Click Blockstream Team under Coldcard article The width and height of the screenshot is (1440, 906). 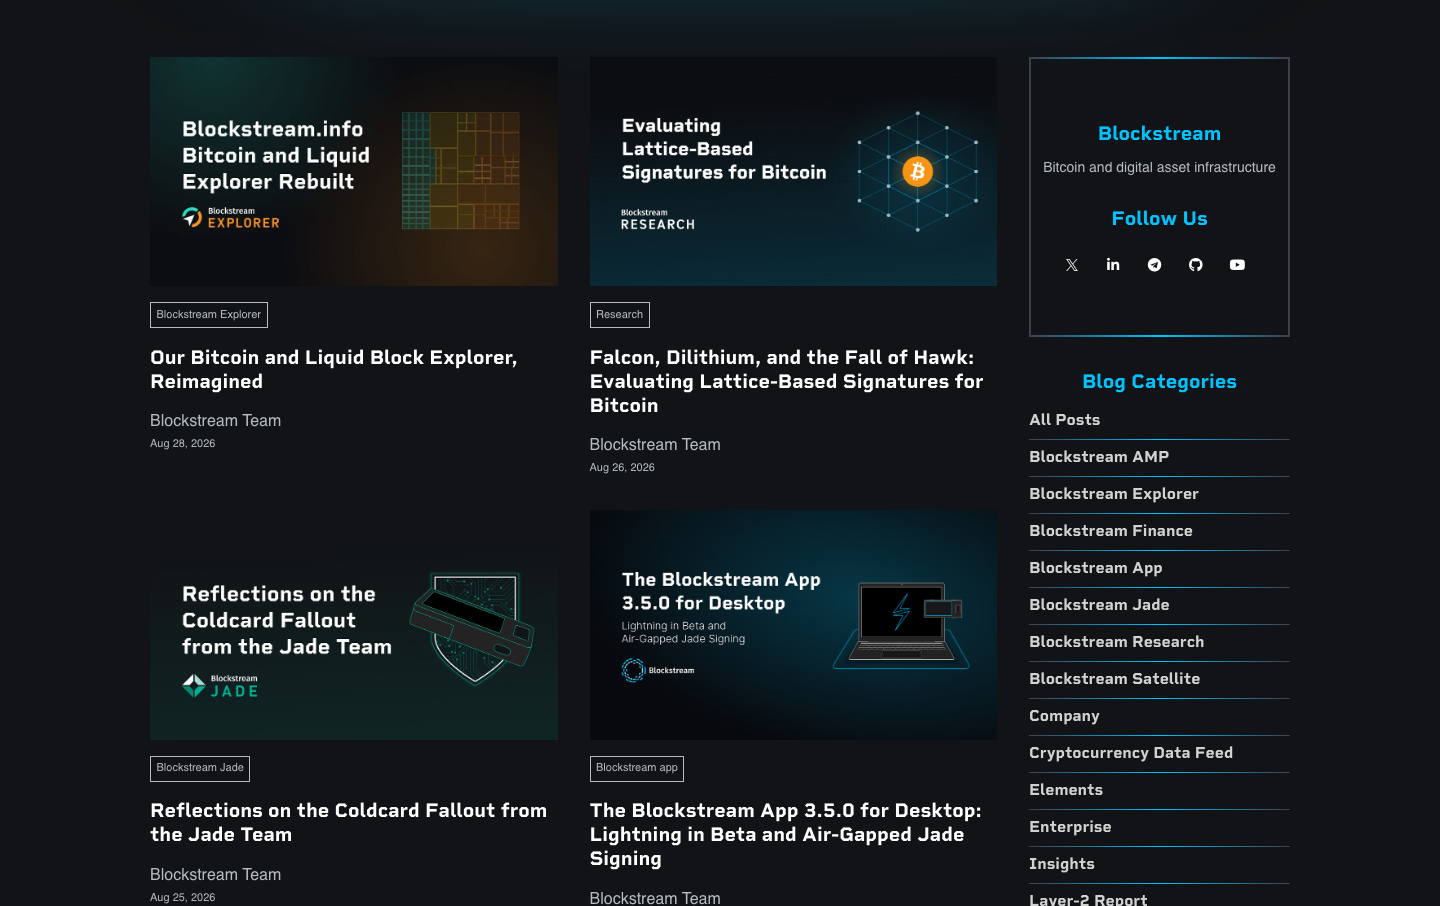pyautogui.click(x=215, y=875)
